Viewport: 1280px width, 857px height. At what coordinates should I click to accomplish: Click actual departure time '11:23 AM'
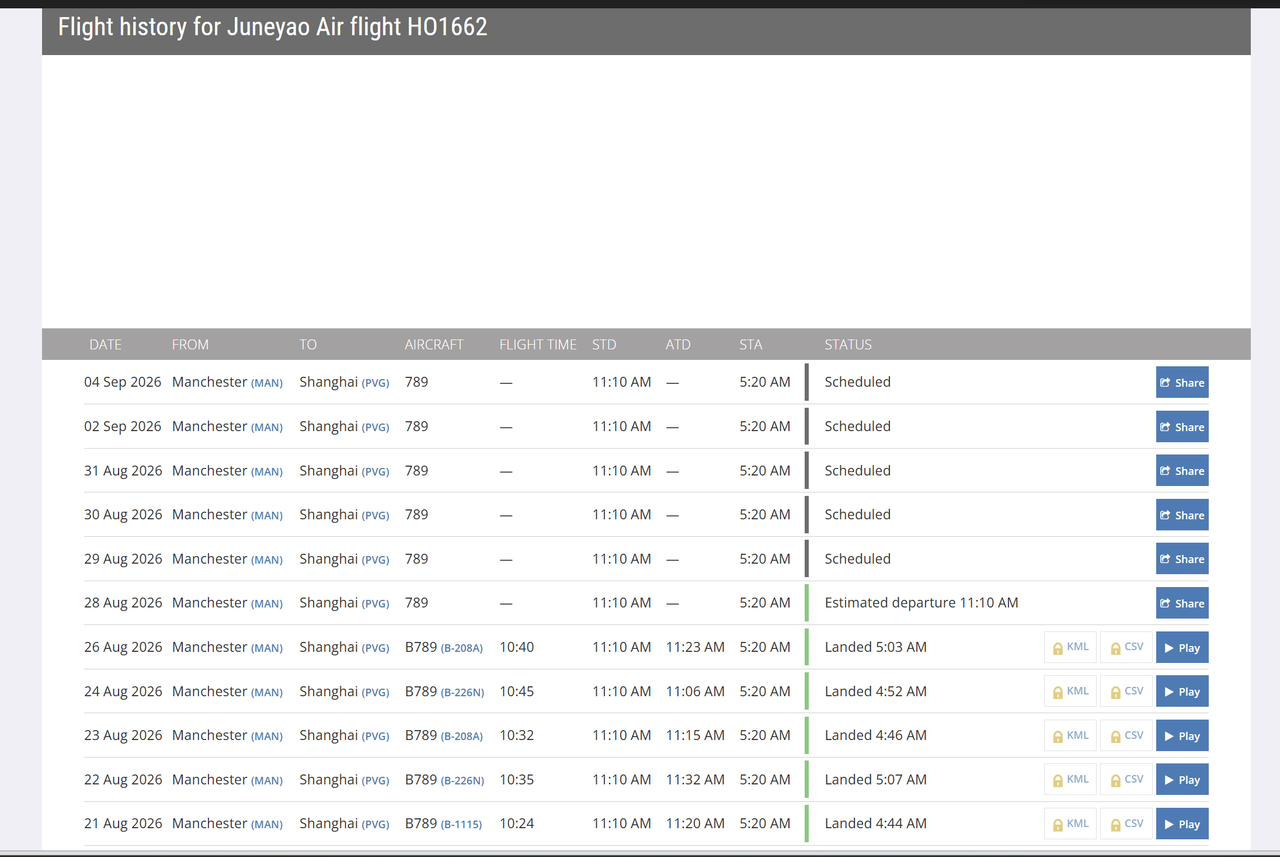[695, 647]
